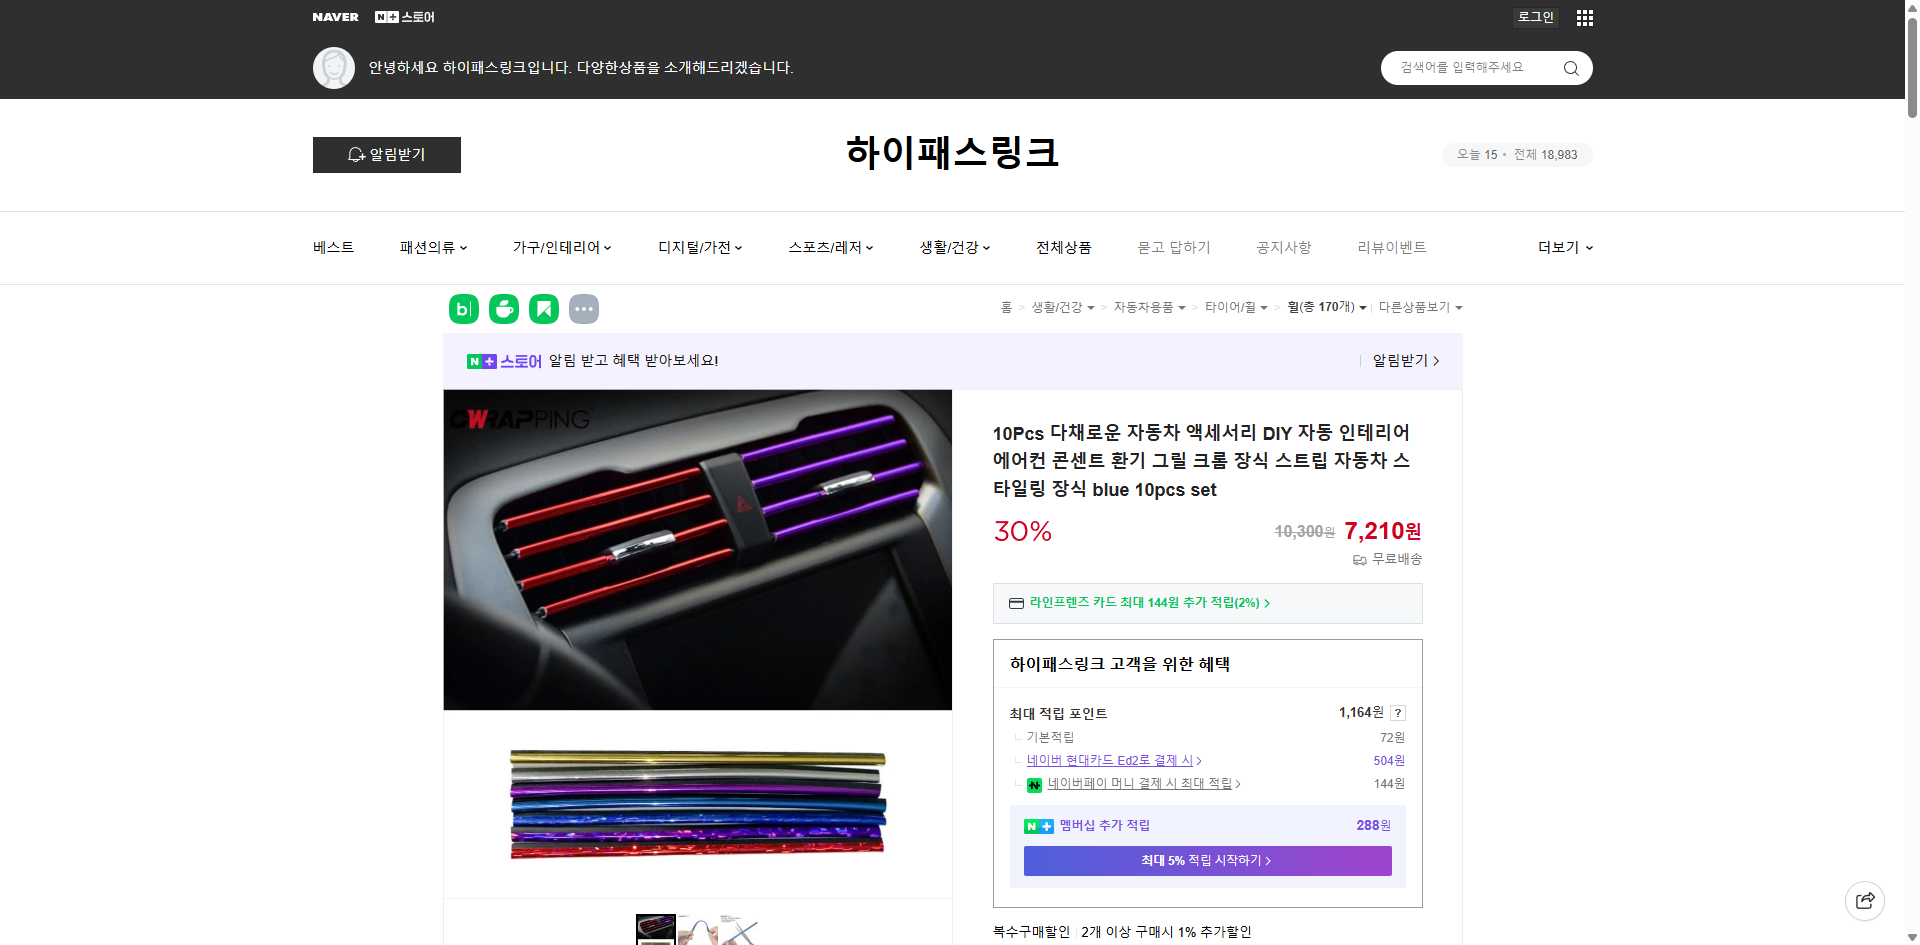Expand the 더보기 navigation dropdown
Screen dimensions: 1920x945
tap(1564, 247)
